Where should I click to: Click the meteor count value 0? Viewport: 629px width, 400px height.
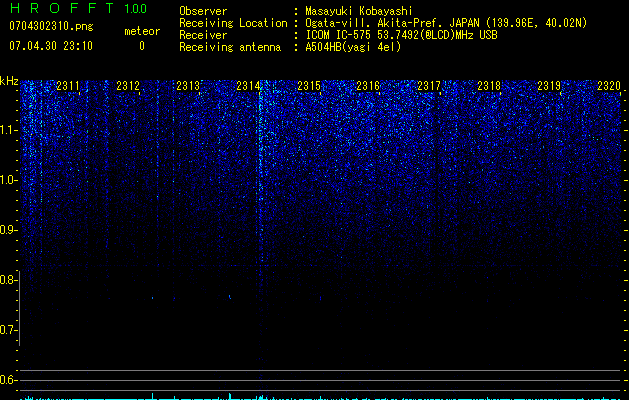click(x=142, y=46)
